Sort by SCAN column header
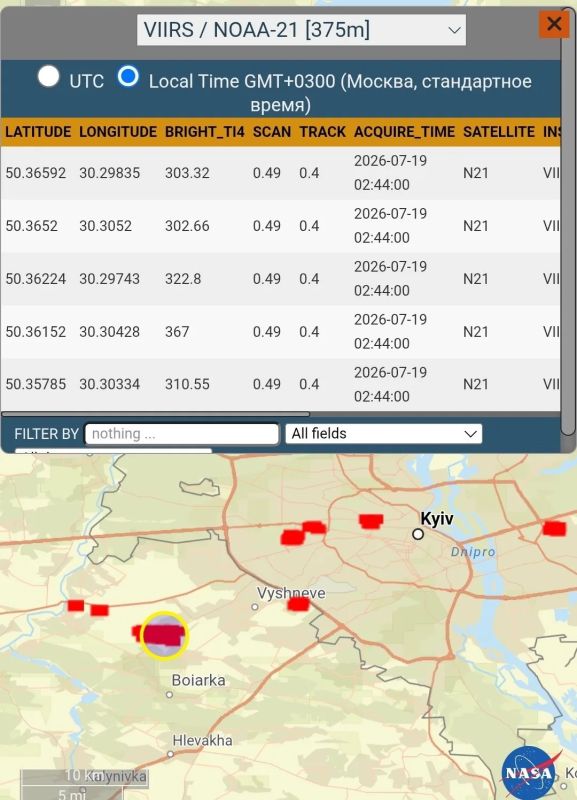Image resolution: width=577 pixels, height=800 pixels. coord(272,132)
